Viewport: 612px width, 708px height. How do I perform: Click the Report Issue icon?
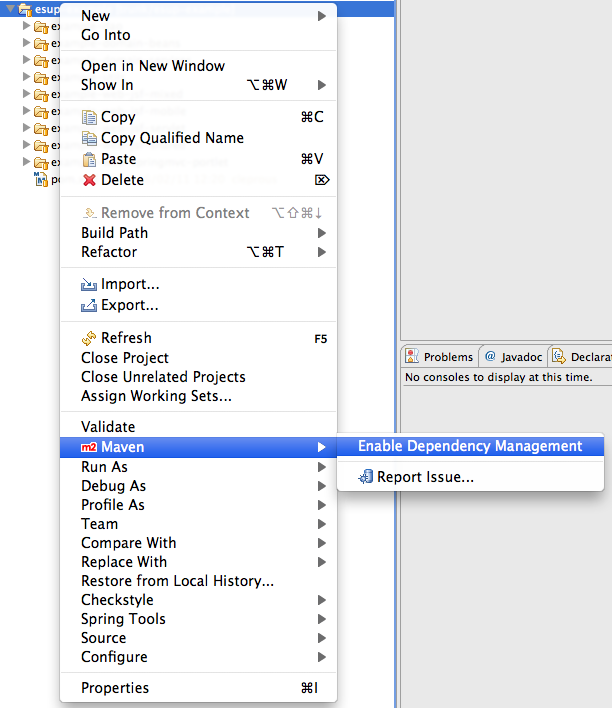tap(367, 477)
